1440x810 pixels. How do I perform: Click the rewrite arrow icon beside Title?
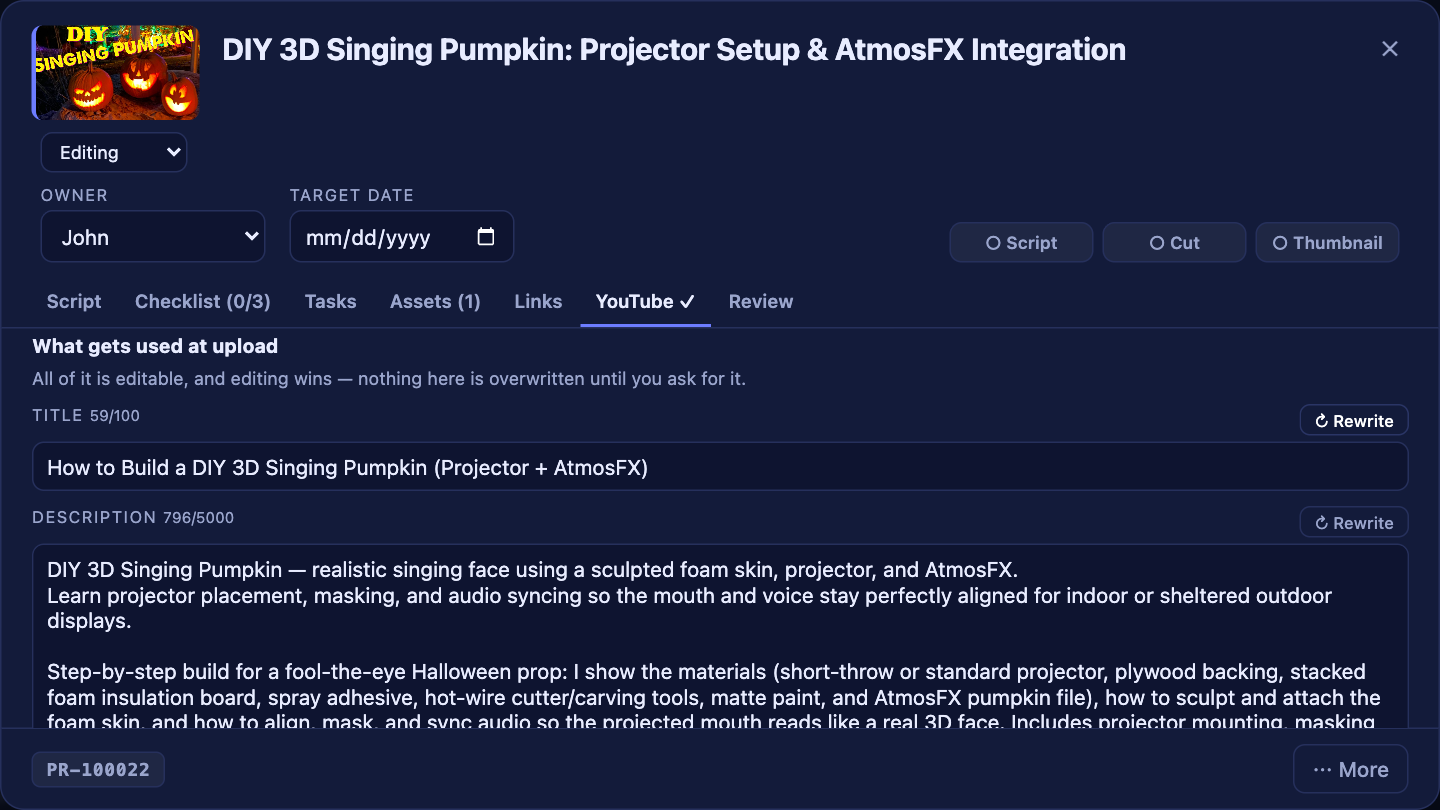(1321, 421)
